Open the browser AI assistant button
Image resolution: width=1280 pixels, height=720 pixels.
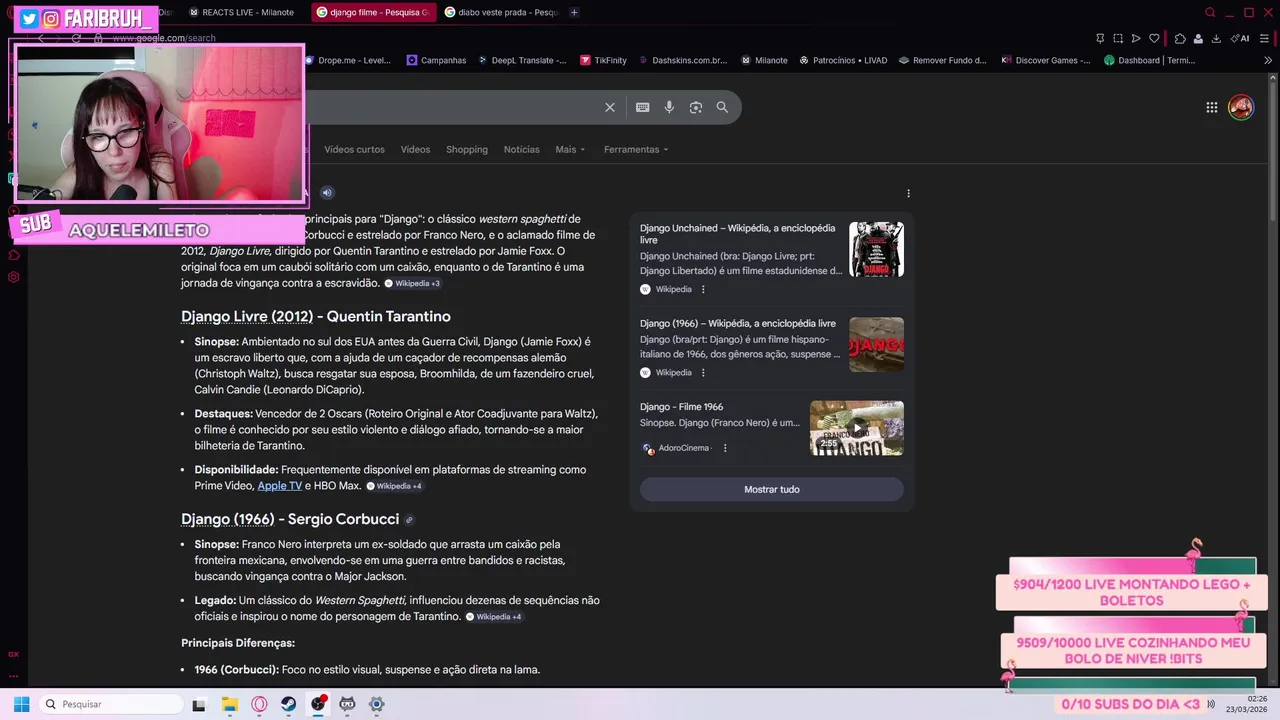[x=1241, y=38]
